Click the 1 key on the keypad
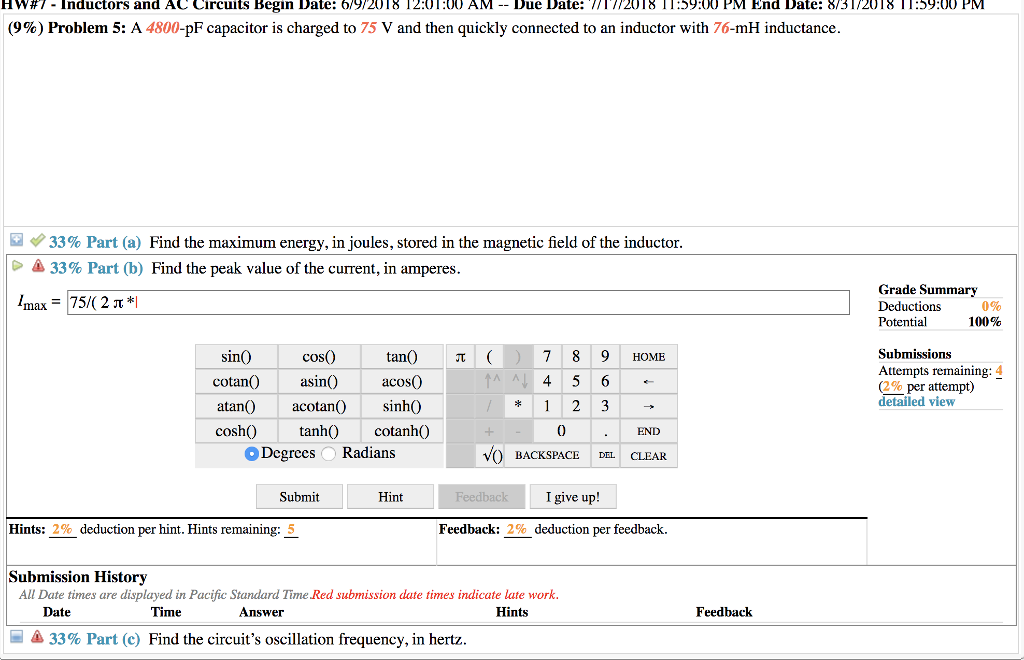Image resolution: width=1024 pixels, height=660 pixels. (547, 406)
